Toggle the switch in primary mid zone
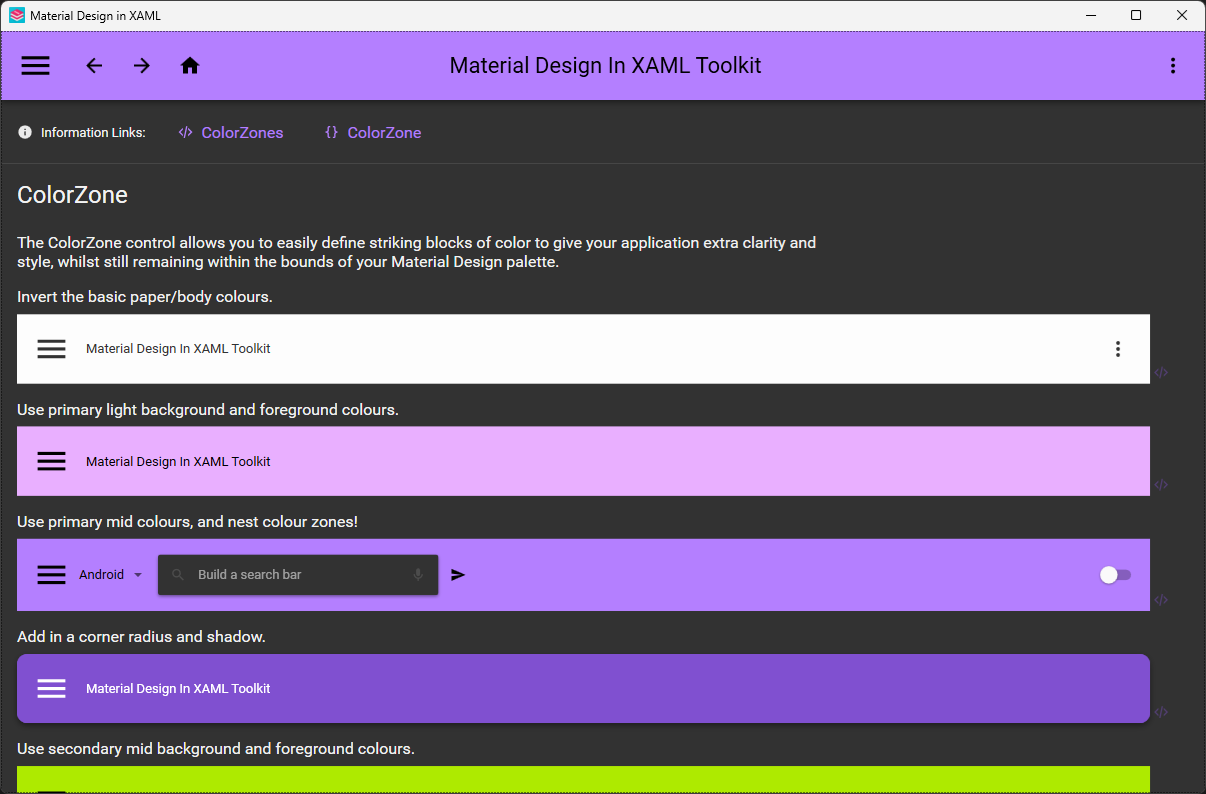This screenshot has height=794, width=1206. pos(1115,575)
